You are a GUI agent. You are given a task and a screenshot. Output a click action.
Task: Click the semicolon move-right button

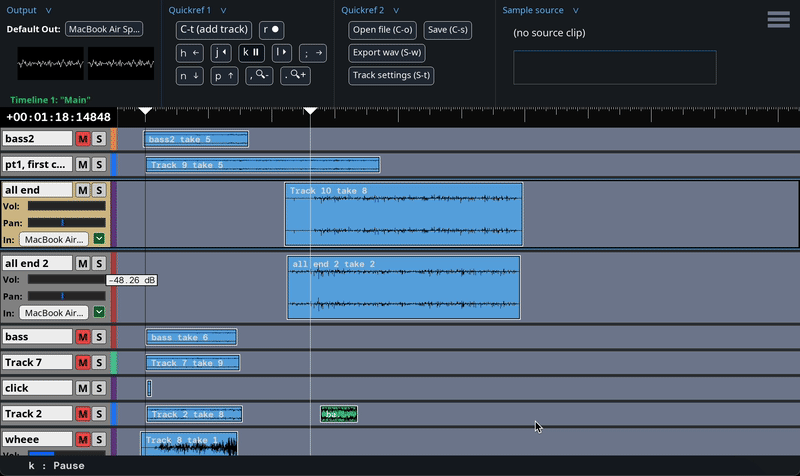click(x=313, y=53)
